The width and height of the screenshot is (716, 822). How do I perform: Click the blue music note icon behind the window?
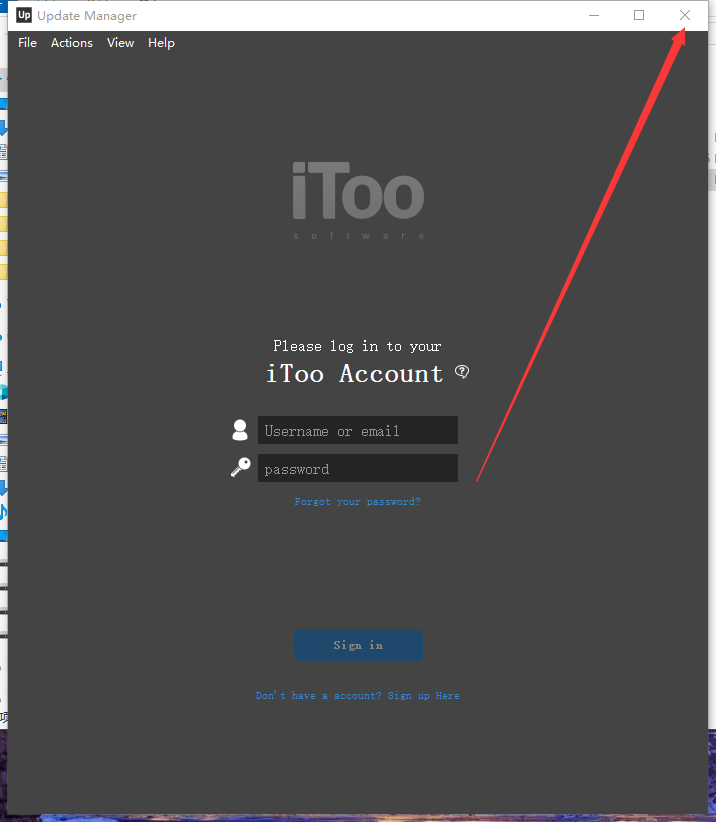[x=3, y=511]
